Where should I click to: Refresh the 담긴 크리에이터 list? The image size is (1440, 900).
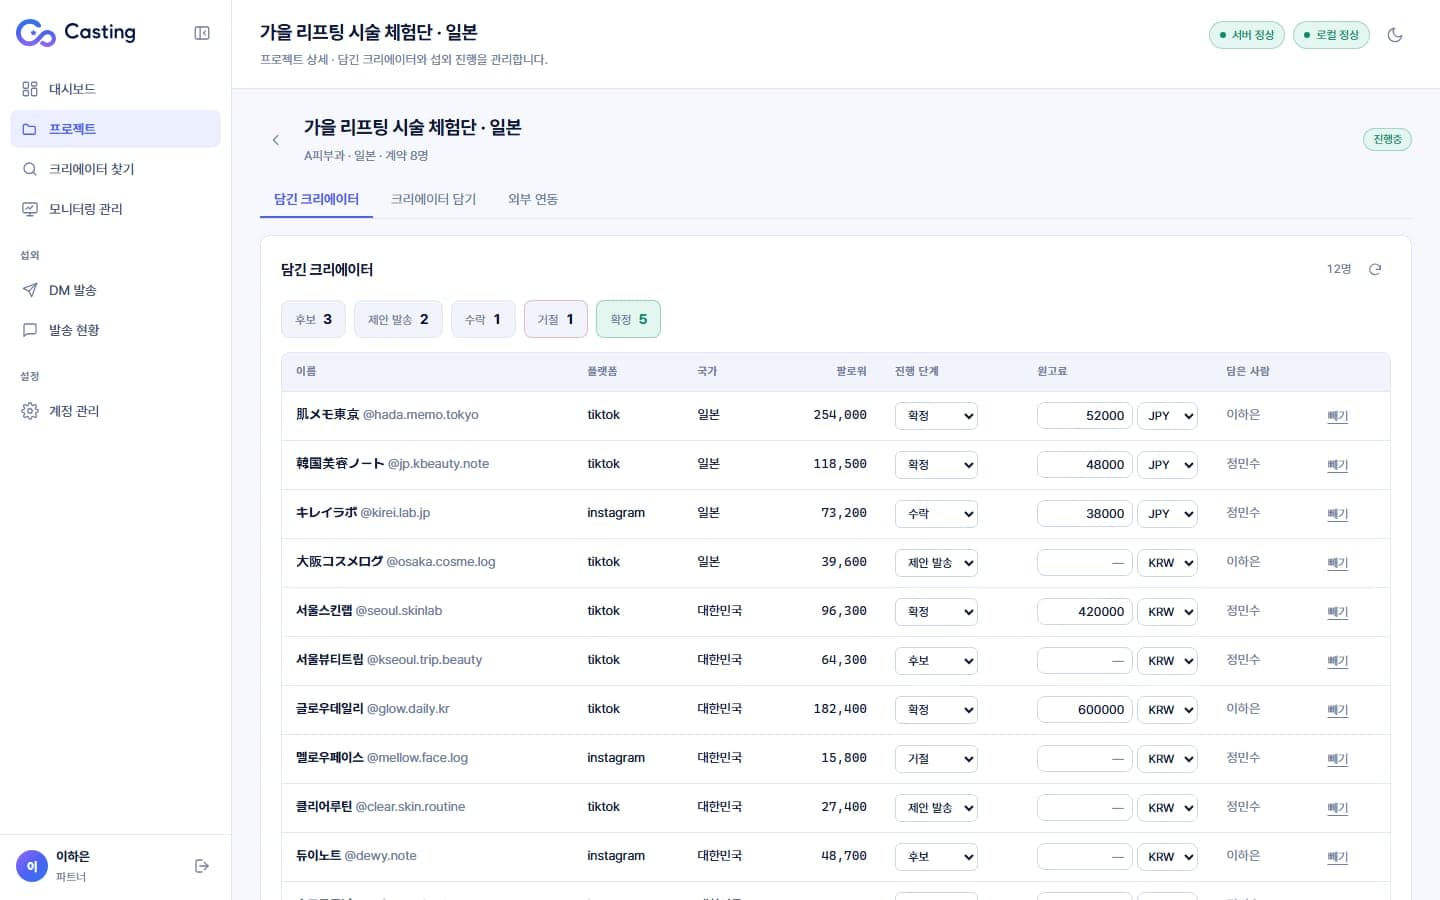pyautogui.click(x=1375, y=269)
